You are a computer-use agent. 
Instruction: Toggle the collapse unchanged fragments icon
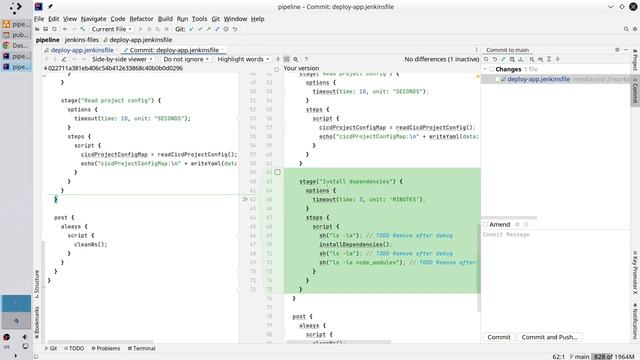278,59
